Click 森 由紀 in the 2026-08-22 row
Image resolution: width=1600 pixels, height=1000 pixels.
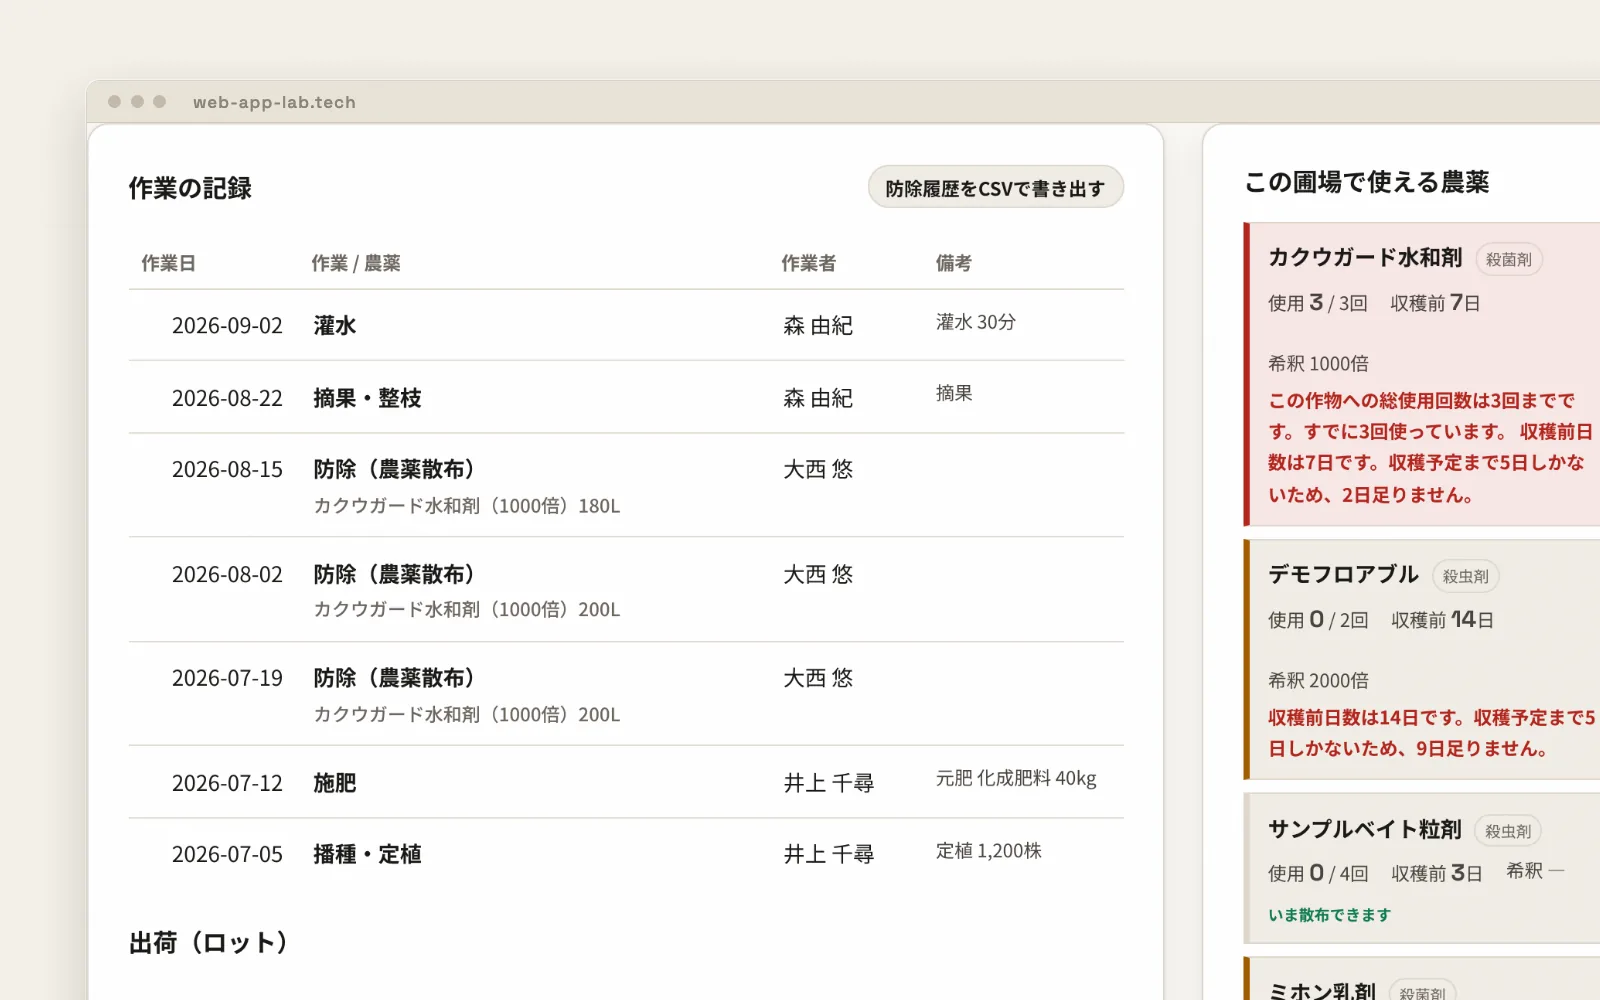click(818, 398)
